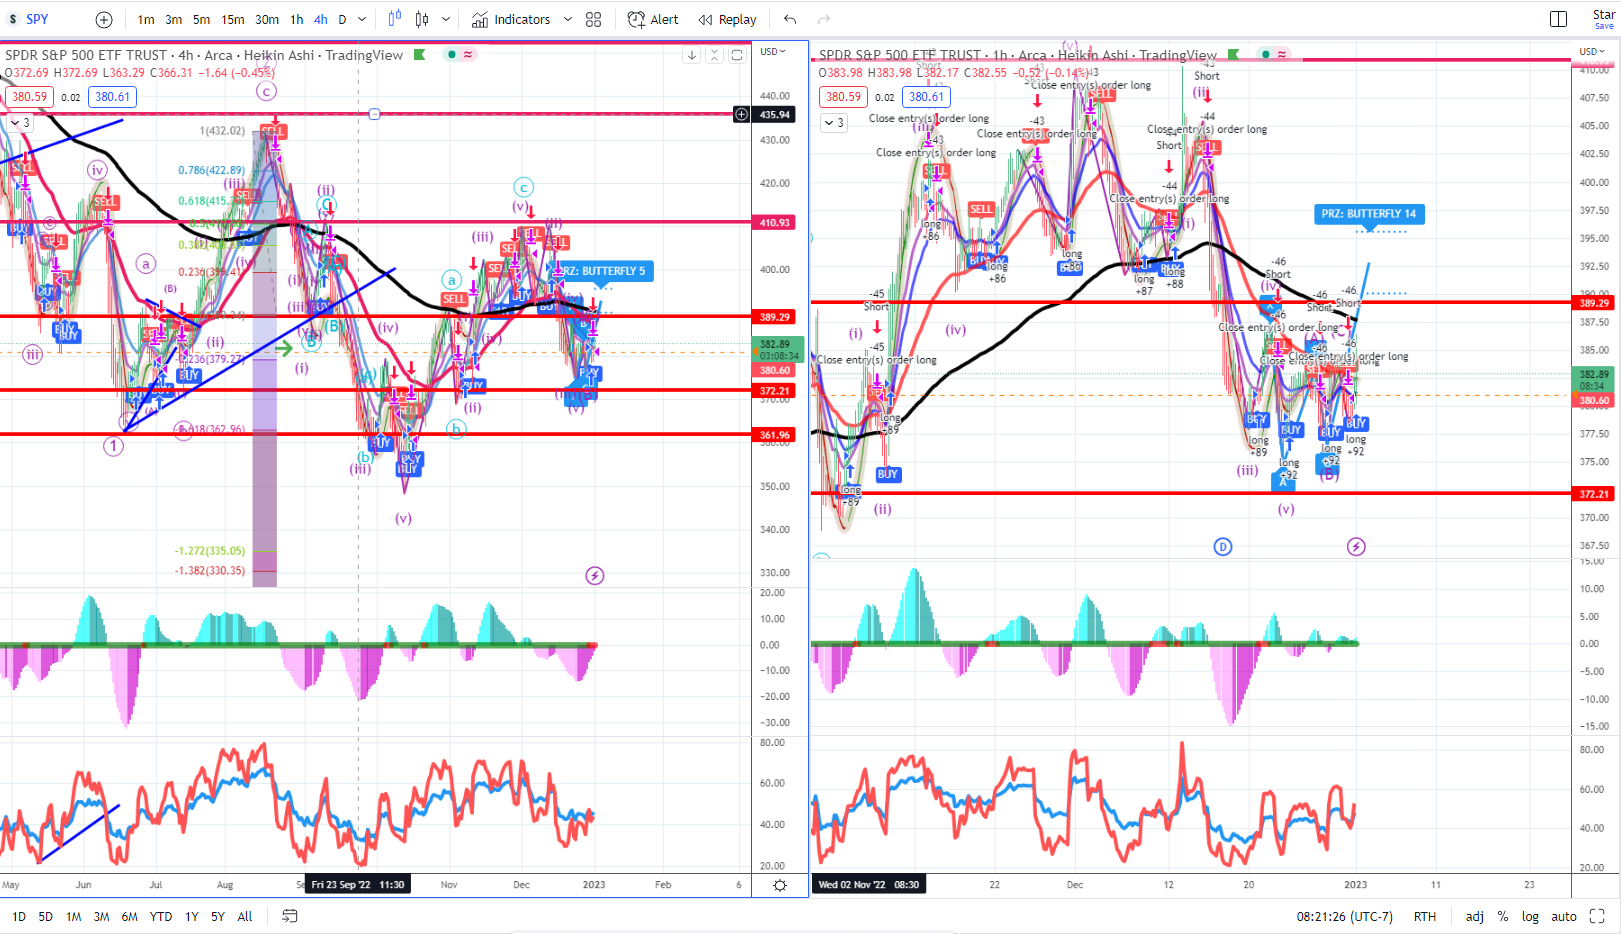
Task: Click the 435.94 horizontal line handle
Action: (x=374, y=114)
